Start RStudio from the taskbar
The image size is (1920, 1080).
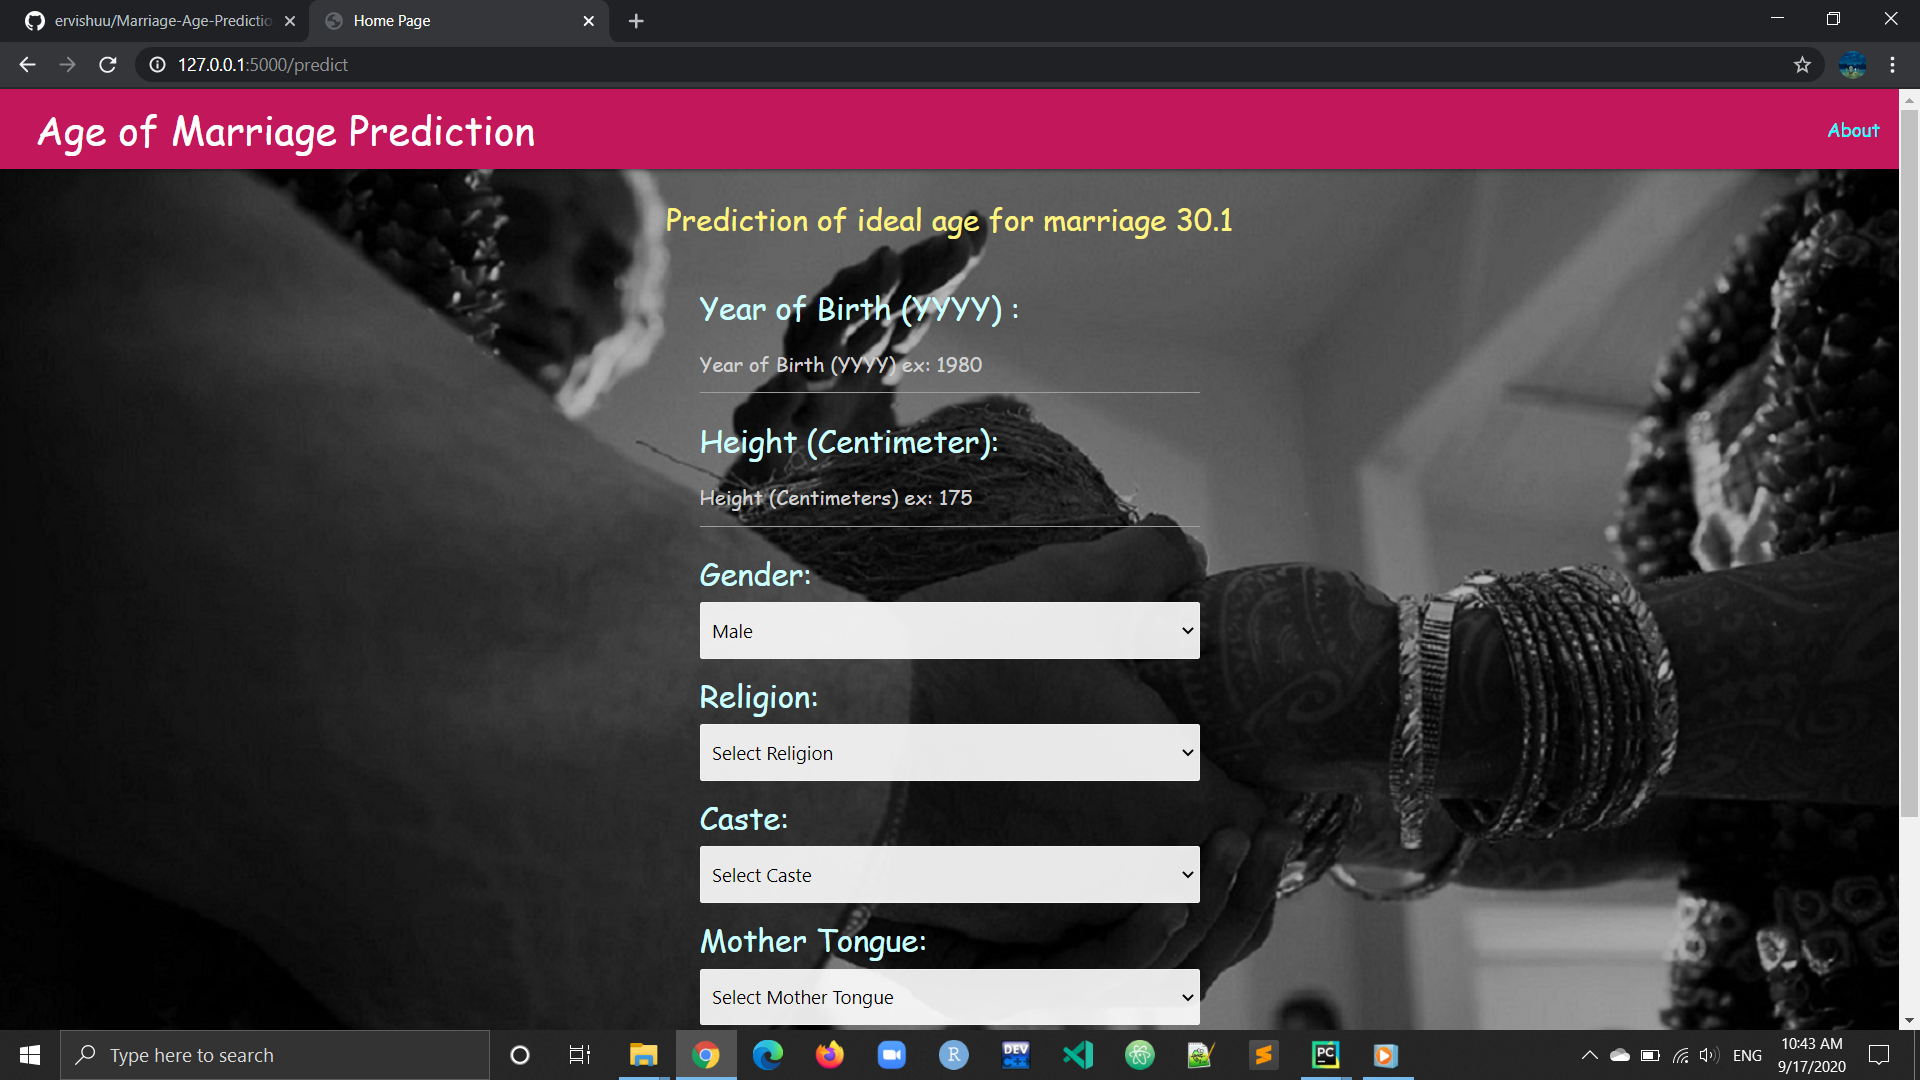point(953,1054)
